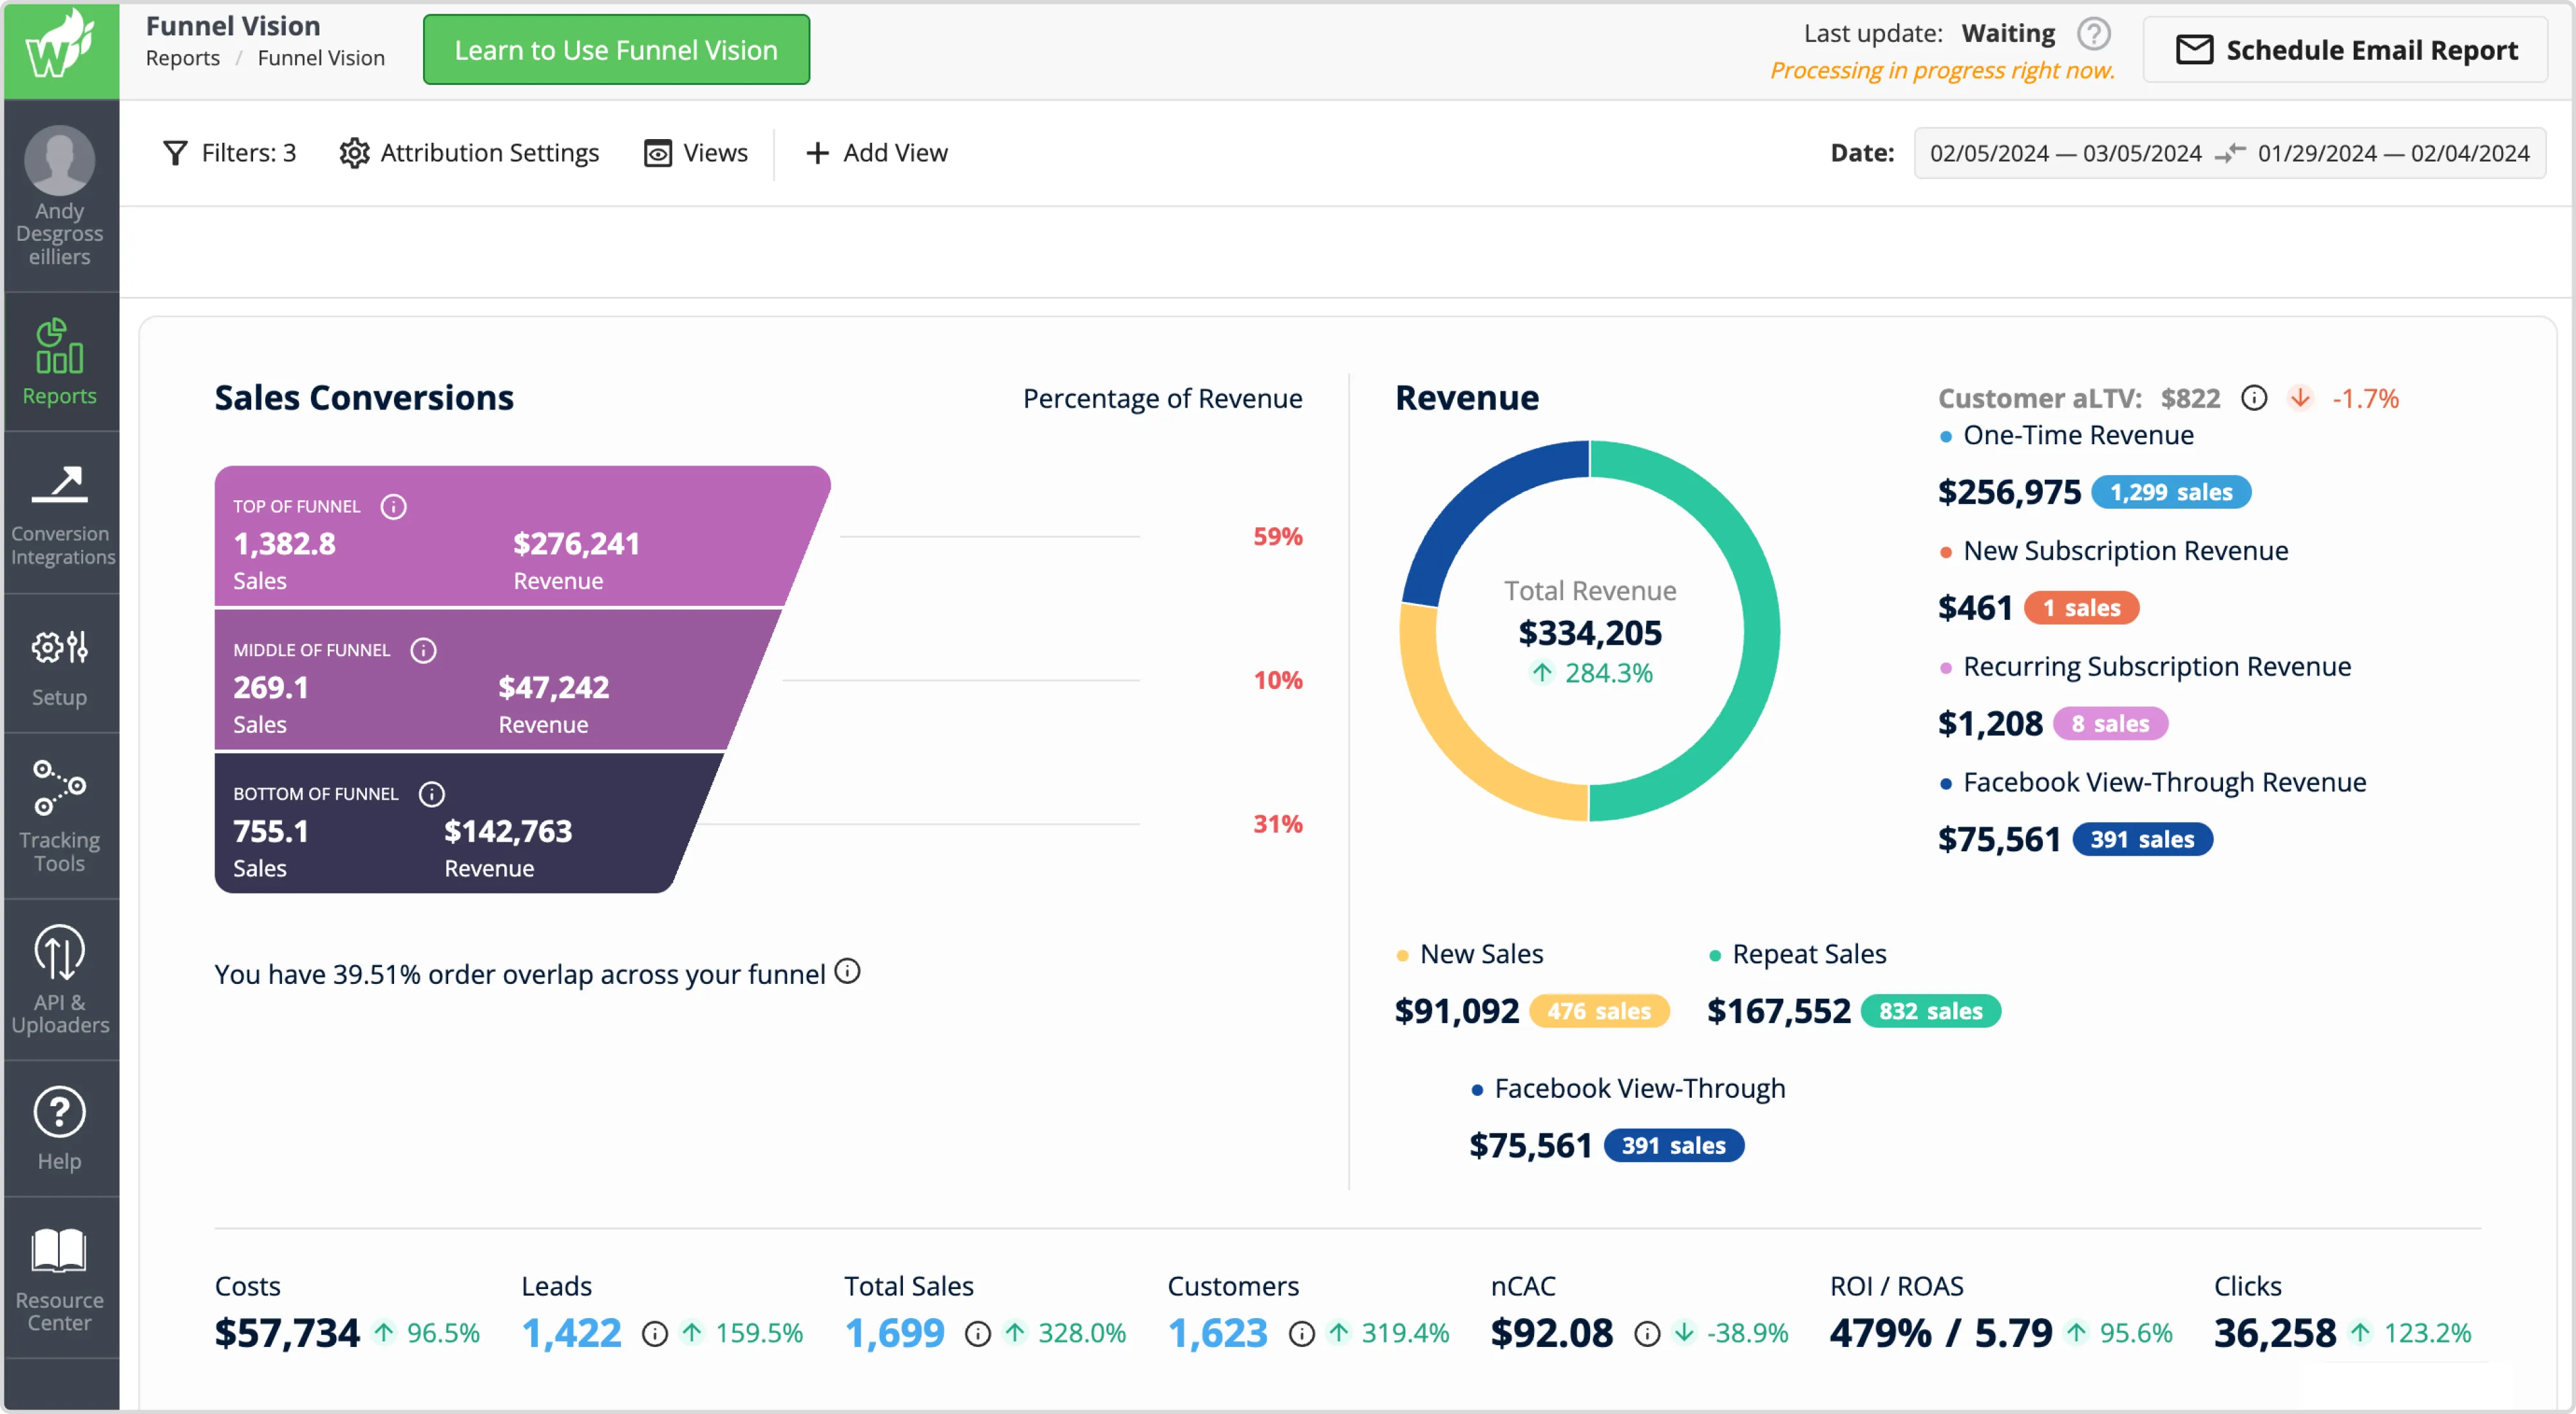Click Learn to Use Funnel Vision button
This screenshot has height=1414, width=2576.
(x=616, y=50)
